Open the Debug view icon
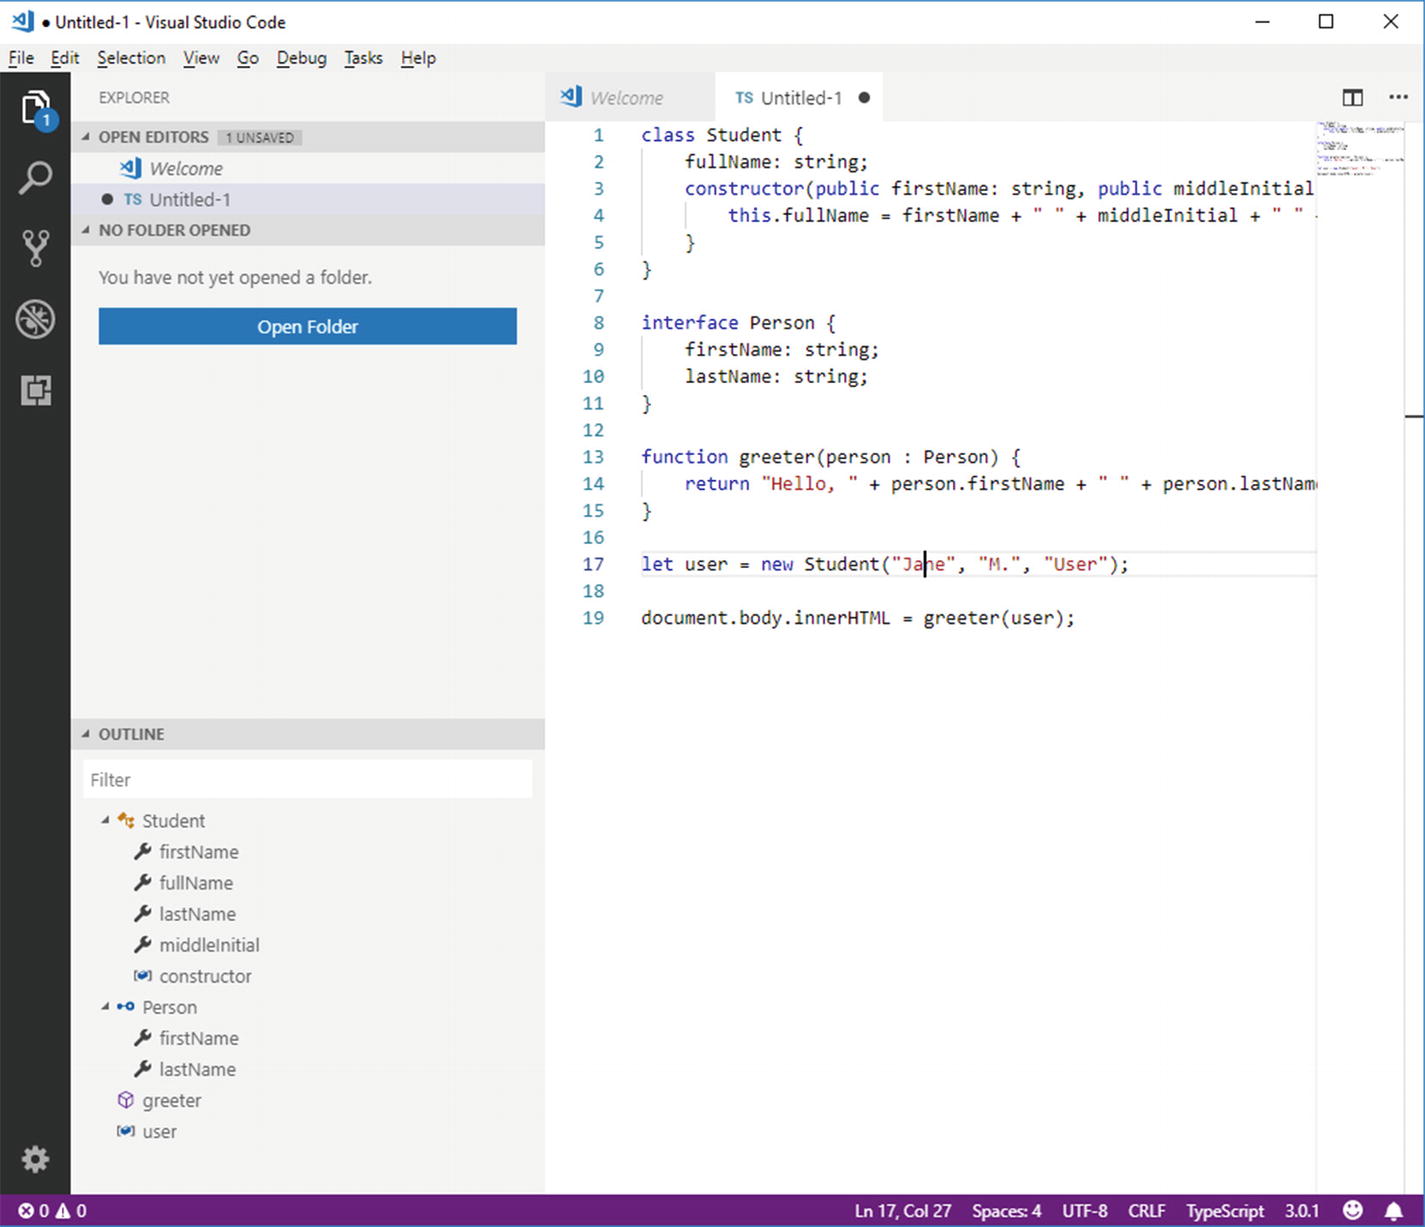The width and height of the screenshot is (1425, 1227). click(35, 320)
